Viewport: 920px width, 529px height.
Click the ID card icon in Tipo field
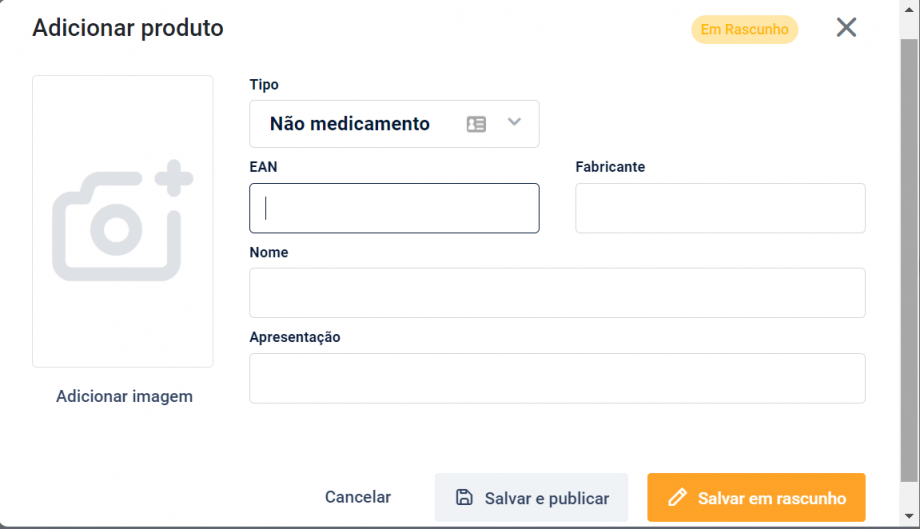tap(476, 124)
